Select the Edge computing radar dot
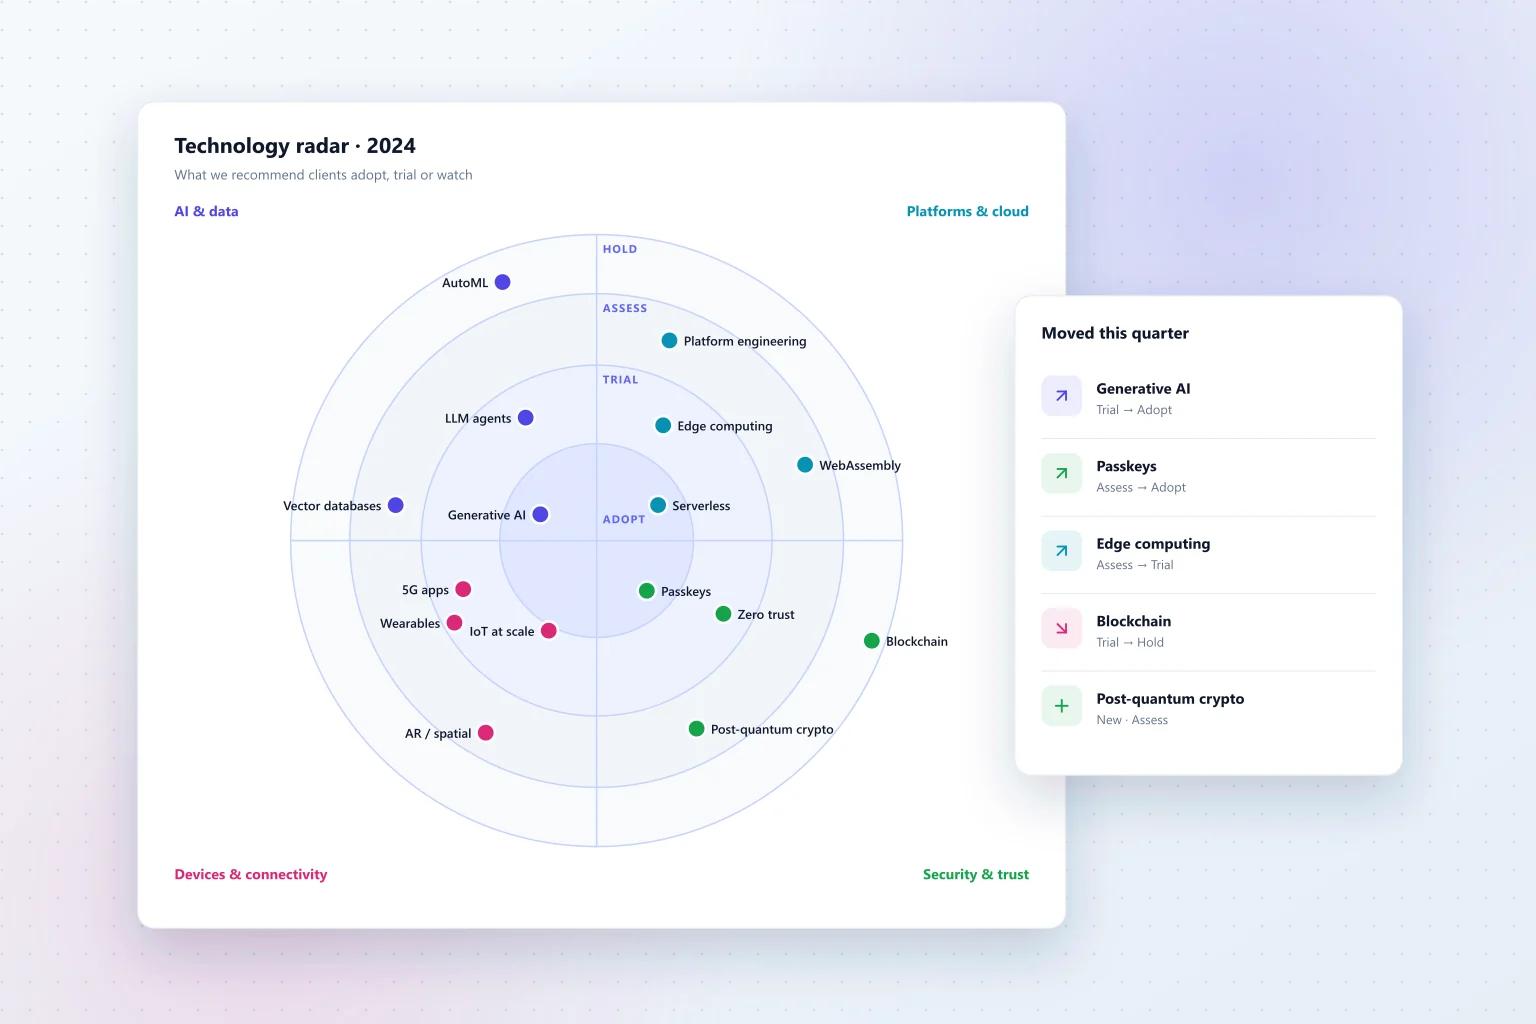Image resolution: width=1536 pixels, height=1024 pixels. click(663, 425)
